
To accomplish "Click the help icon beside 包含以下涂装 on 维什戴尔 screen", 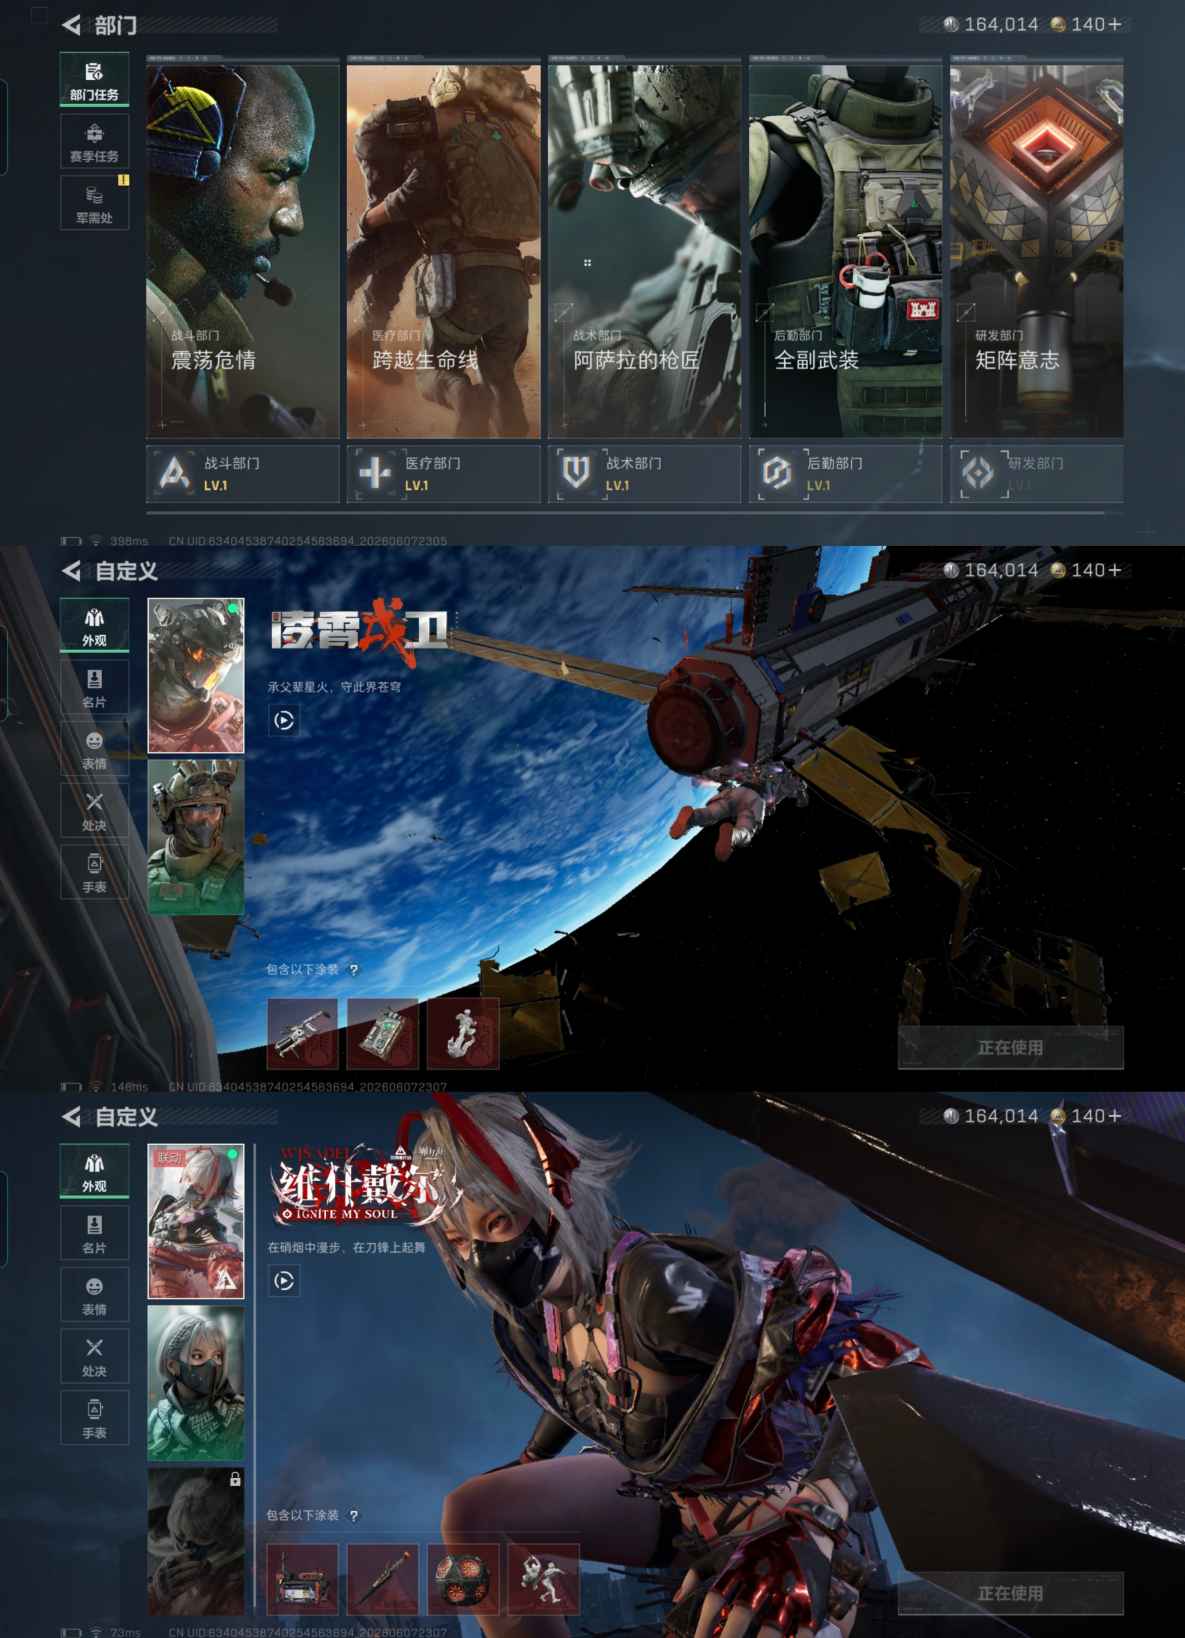I will pos(353,1515).
